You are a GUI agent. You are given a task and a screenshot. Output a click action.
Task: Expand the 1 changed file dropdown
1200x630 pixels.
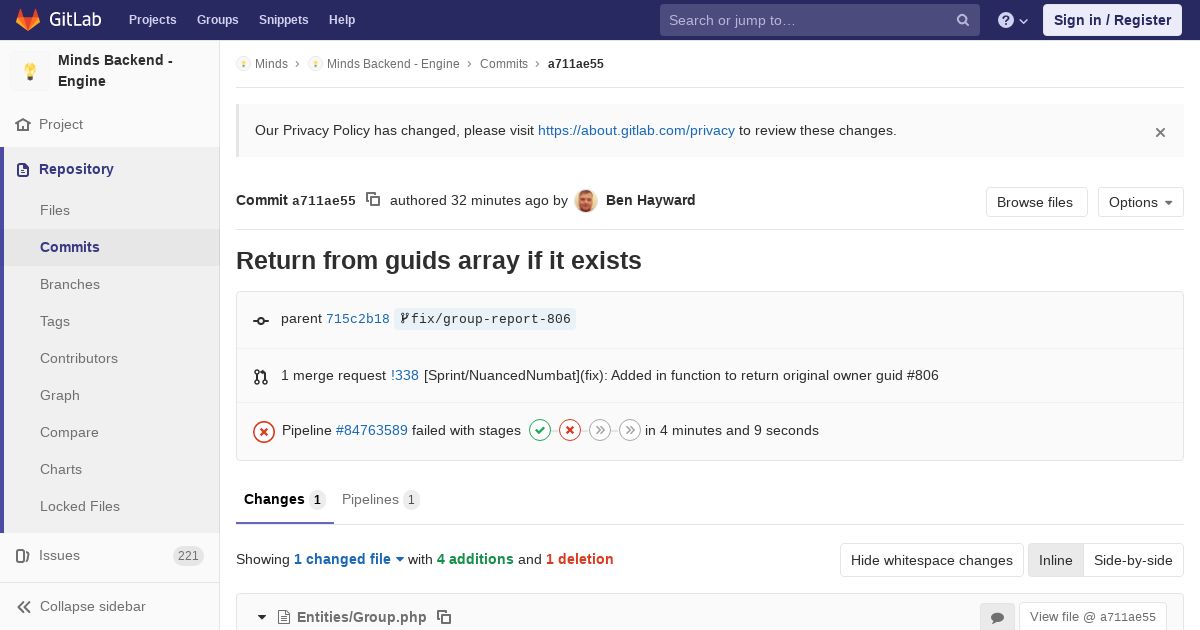tap(349, 559)
